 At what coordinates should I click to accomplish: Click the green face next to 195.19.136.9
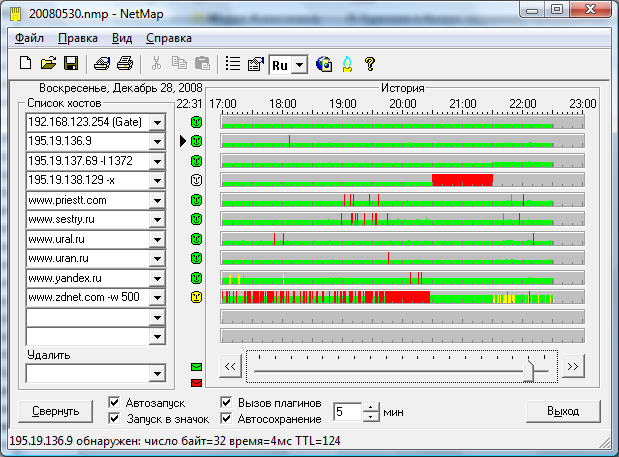pos(196,141)
